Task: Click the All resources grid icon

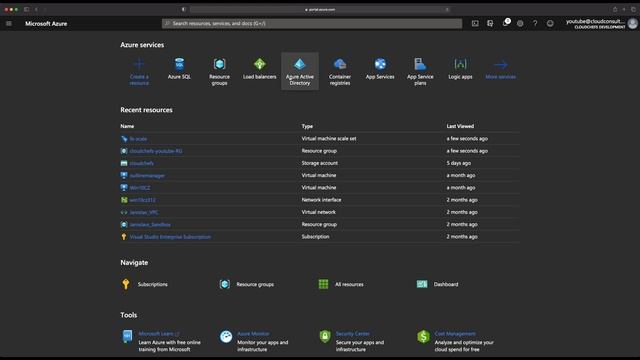Action: (x=323, y=284)
